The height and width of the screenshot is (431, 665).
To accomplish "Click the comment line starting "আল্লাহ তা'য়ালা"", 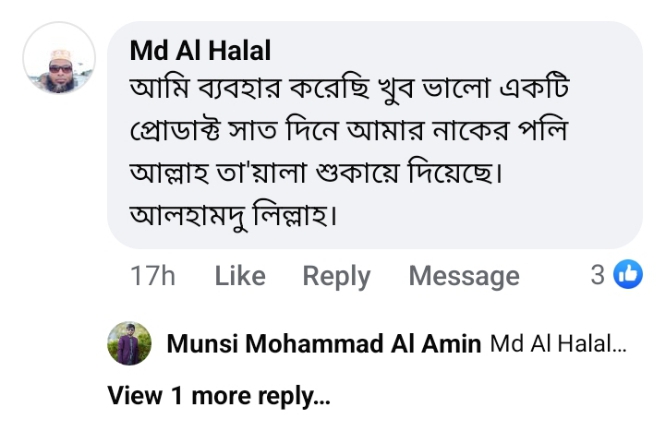I will pyautogui.click(x=316, y=173).
